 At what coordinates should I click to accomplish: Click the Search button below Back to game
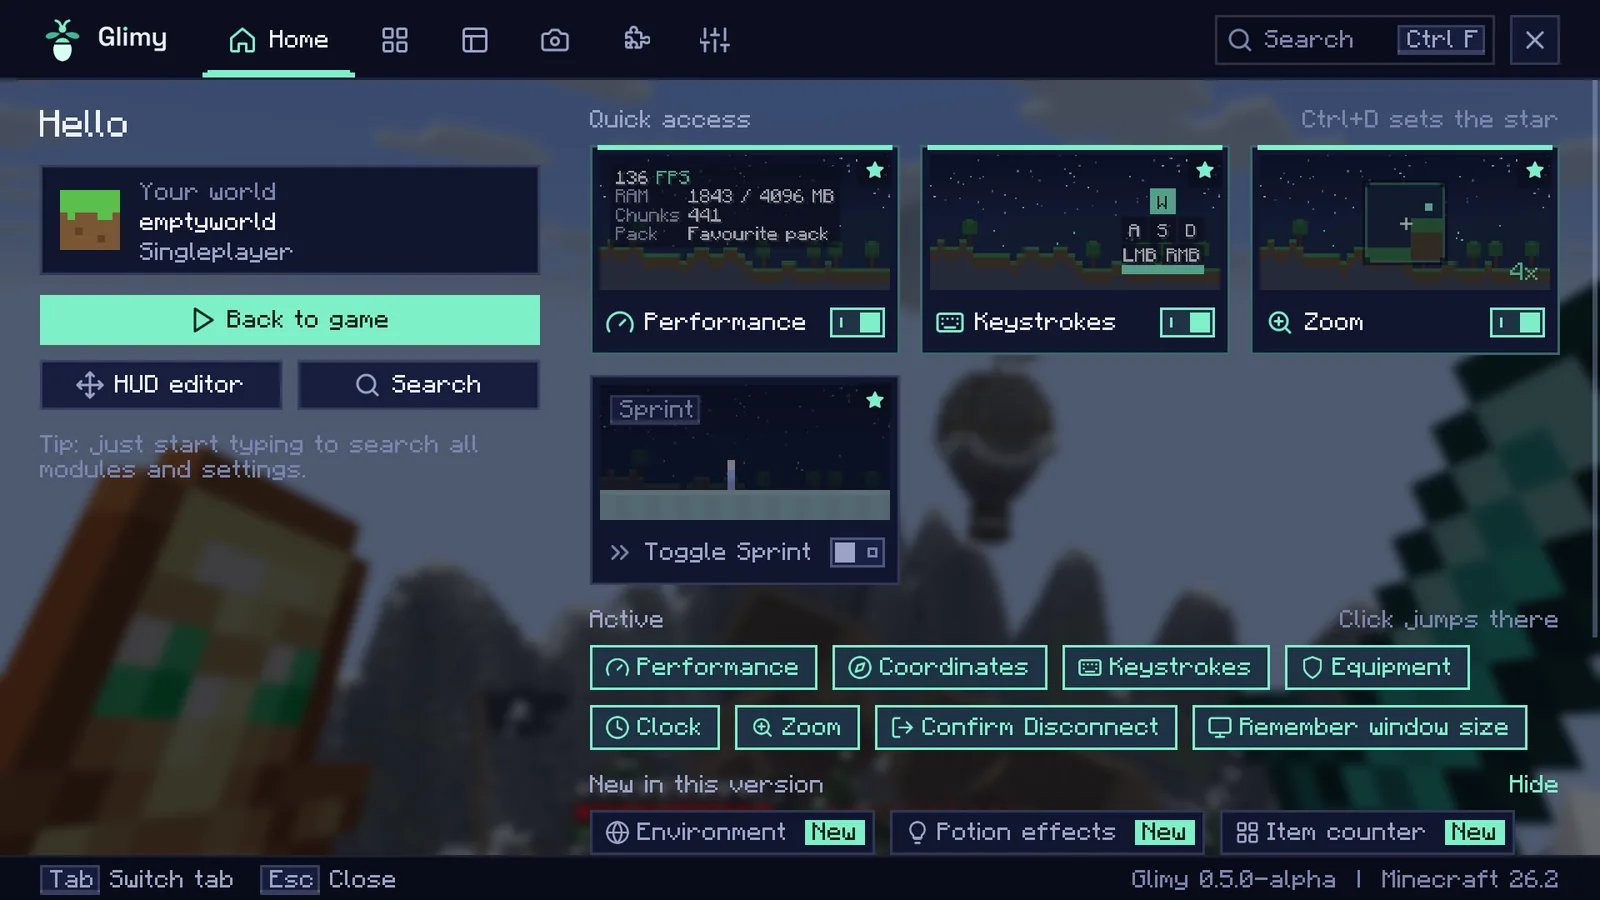click(x=419, y=385)
